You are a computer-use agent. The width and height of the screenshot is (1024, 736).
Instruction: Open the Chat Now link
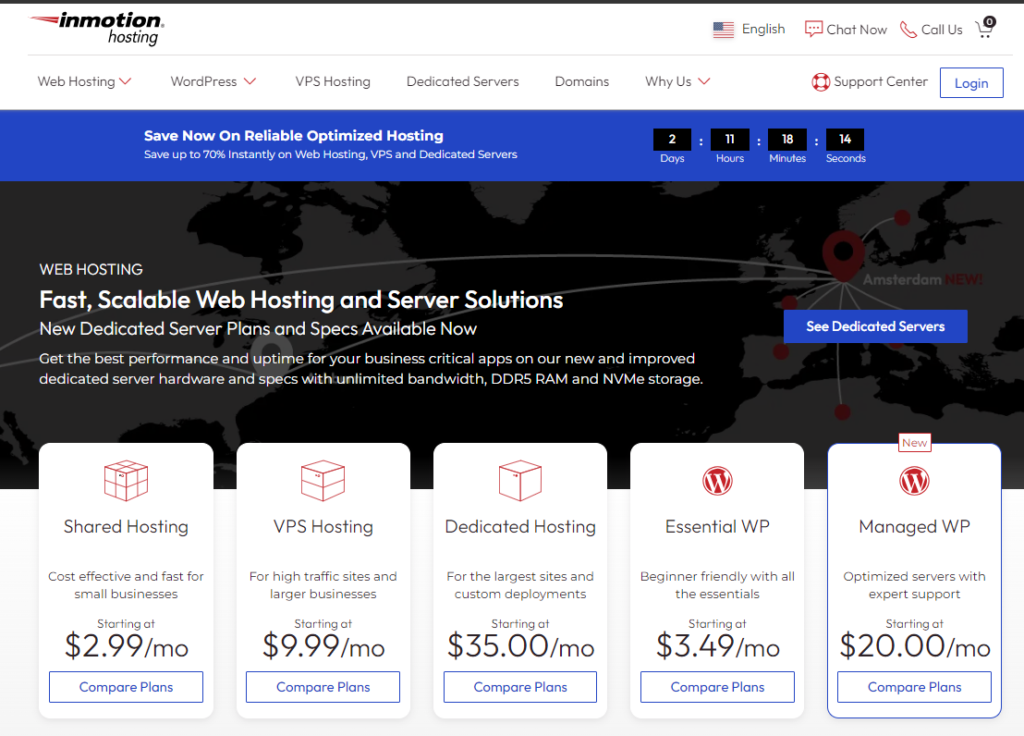(x=856, y=29)
